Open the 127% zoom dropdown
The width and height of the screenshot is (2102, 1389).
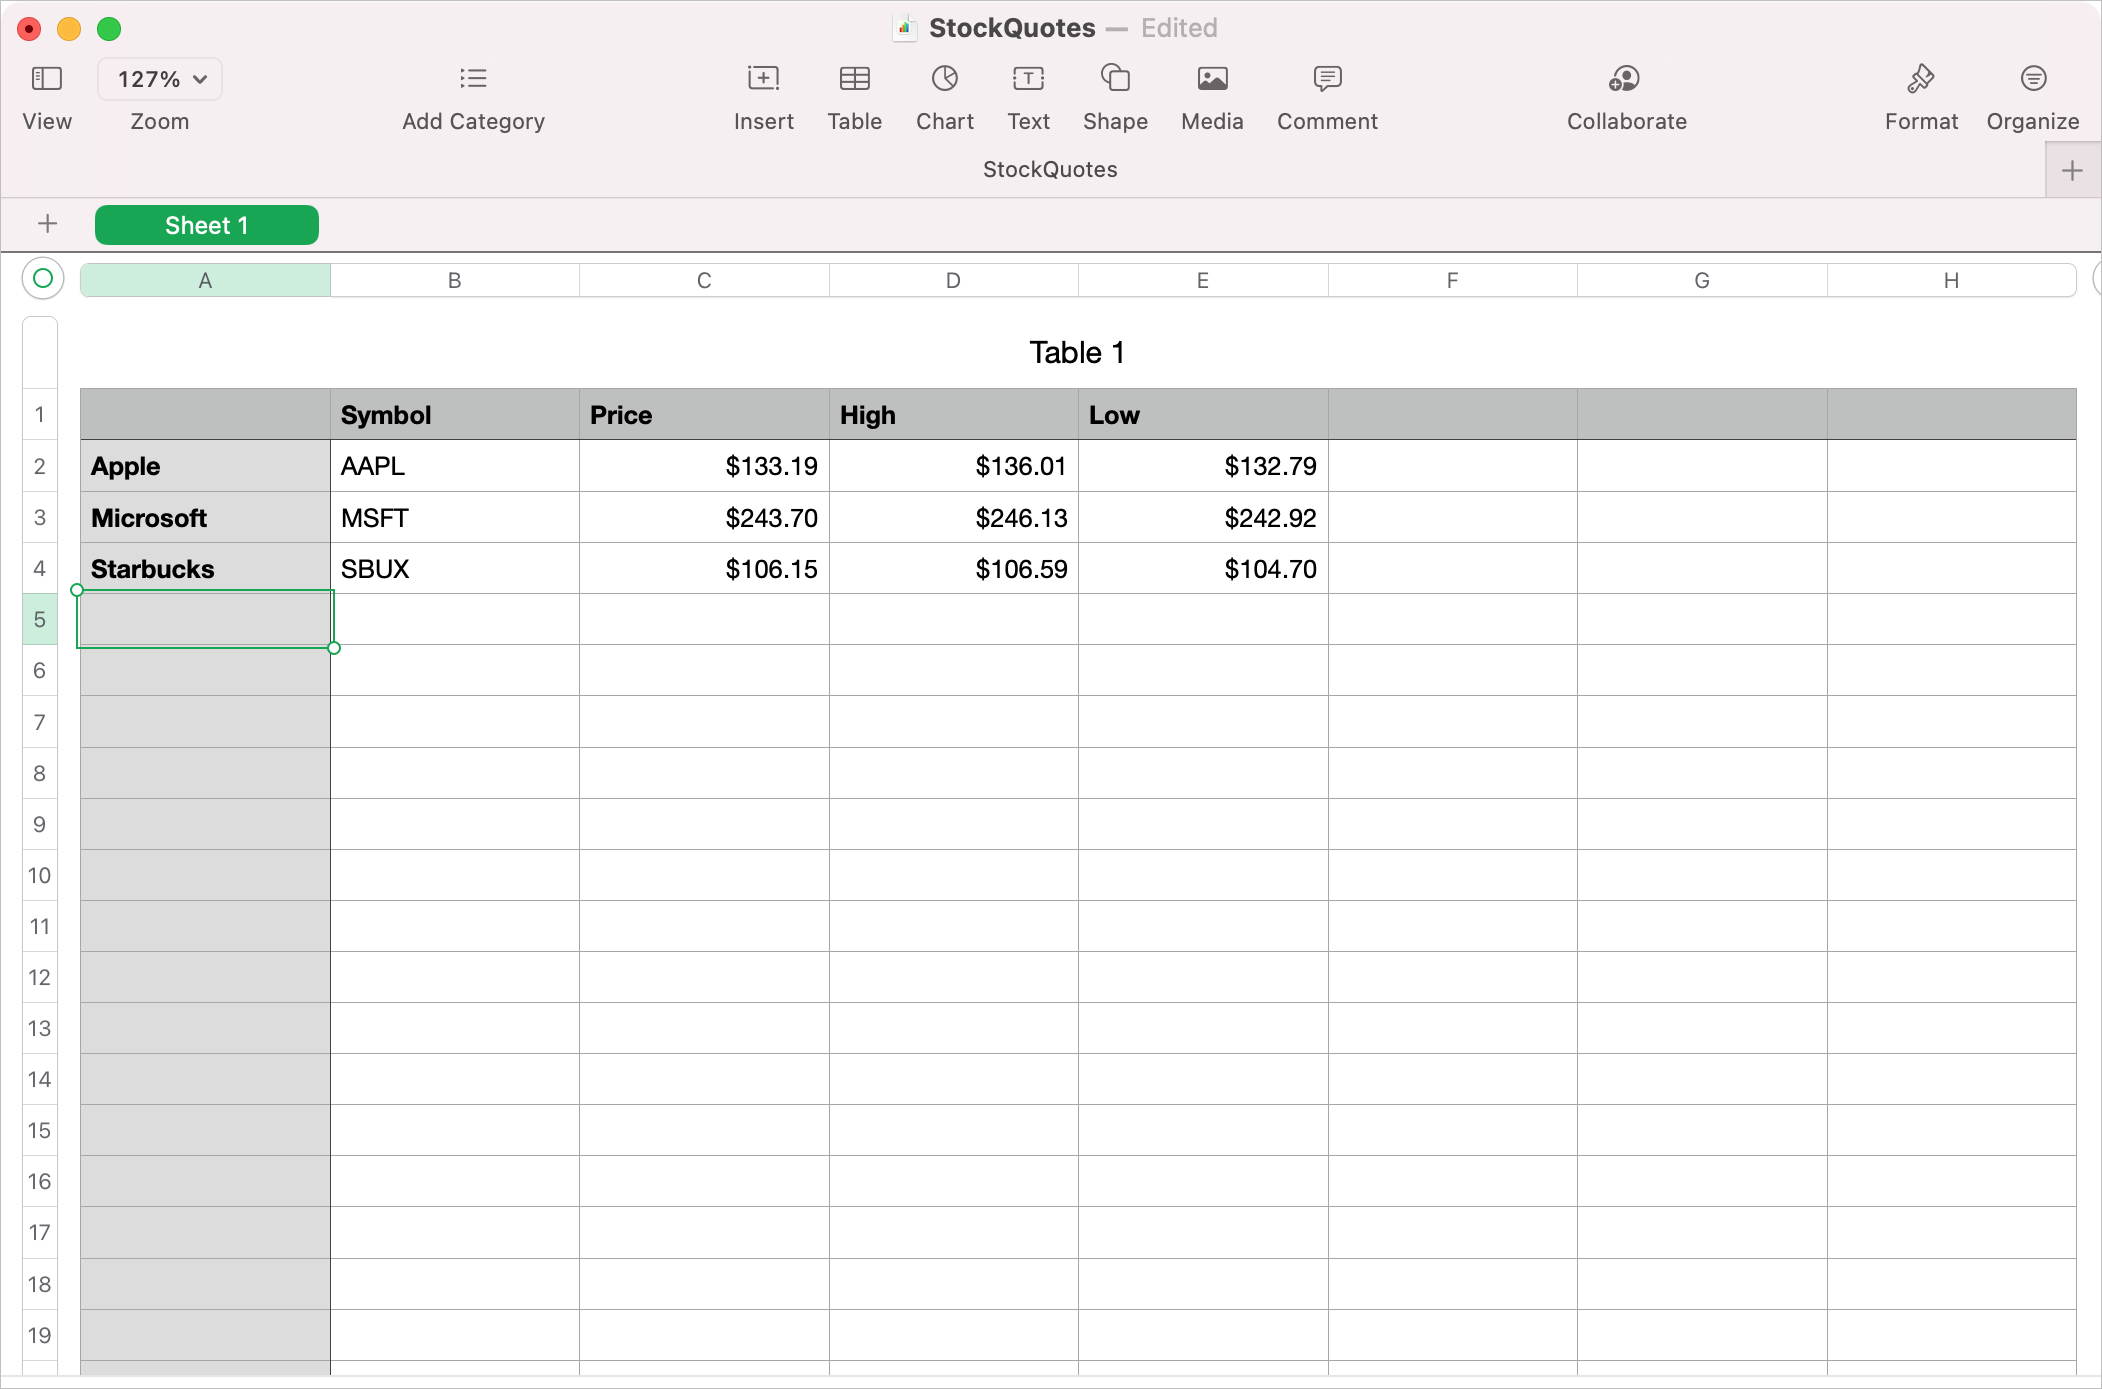160,79
